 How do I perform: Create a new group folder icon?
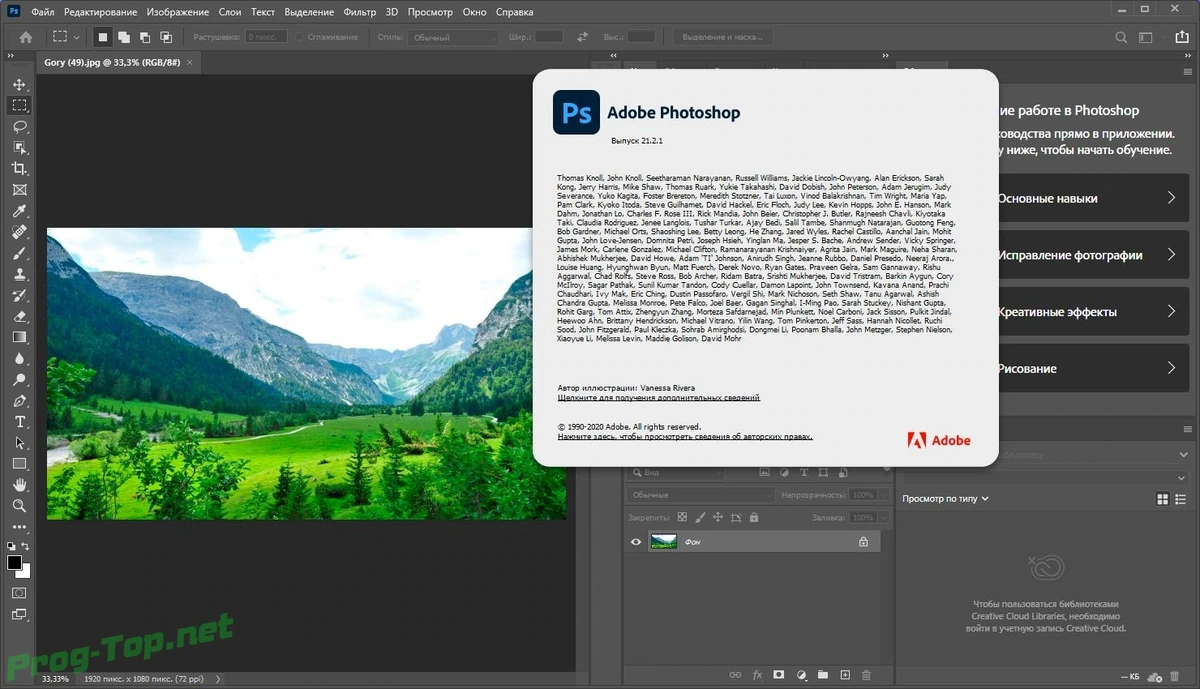(x=823, y=675)
